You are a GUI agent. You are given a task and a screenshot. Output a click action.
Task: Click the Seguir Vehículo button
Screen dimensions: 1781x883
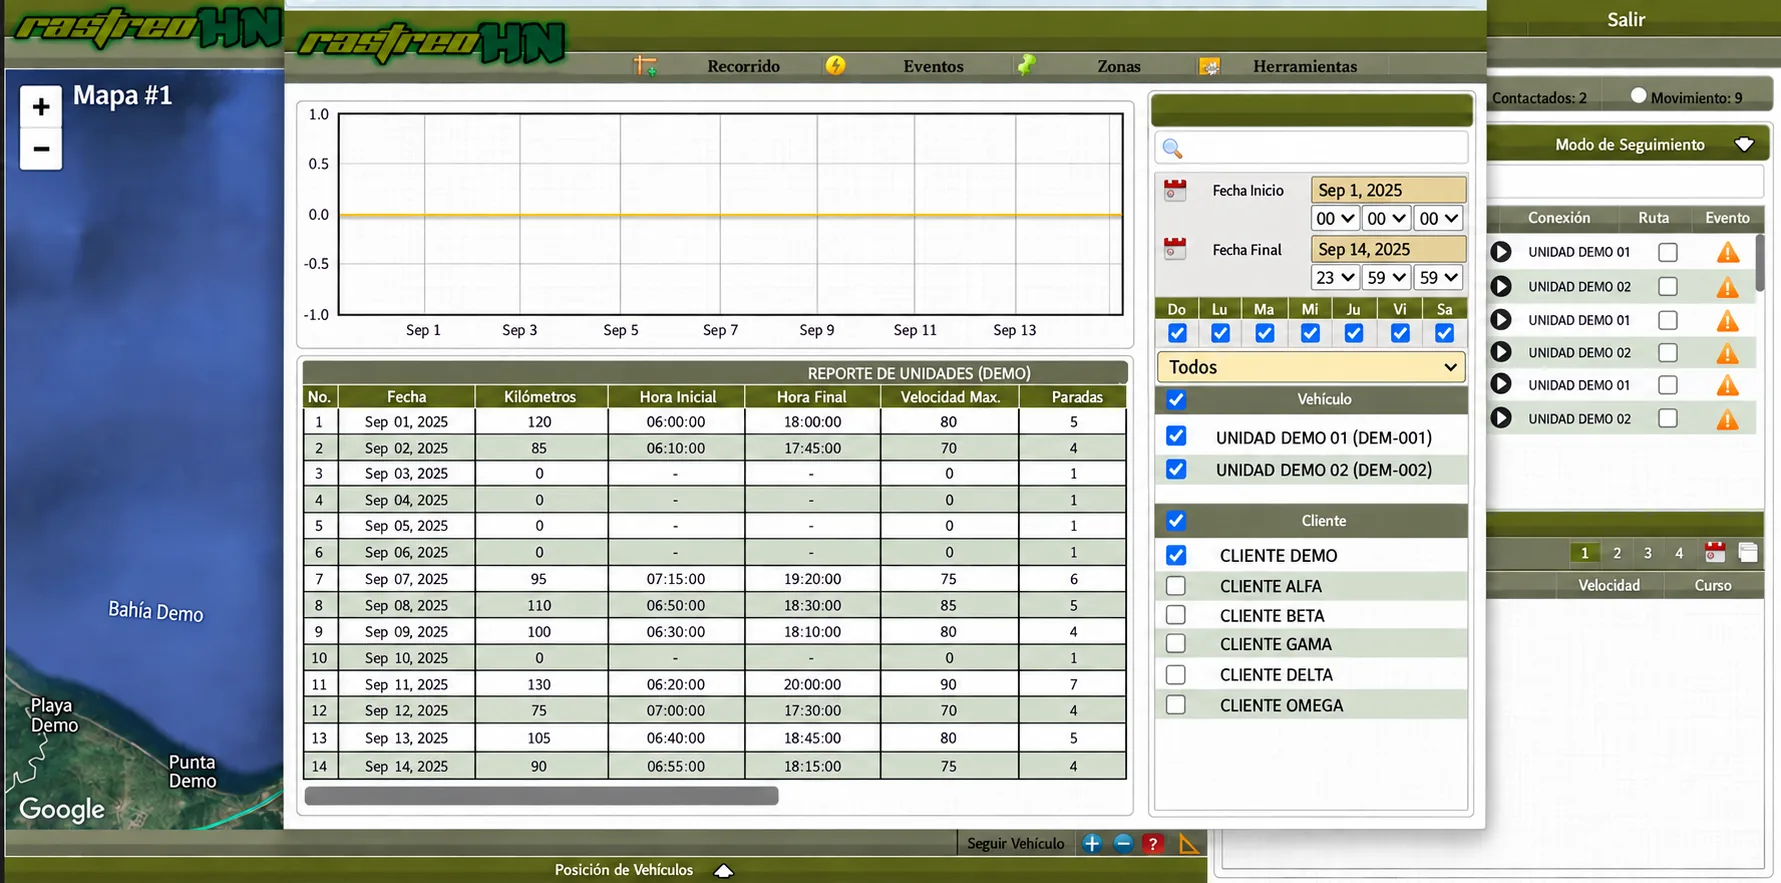click(x=1015, y=844)
